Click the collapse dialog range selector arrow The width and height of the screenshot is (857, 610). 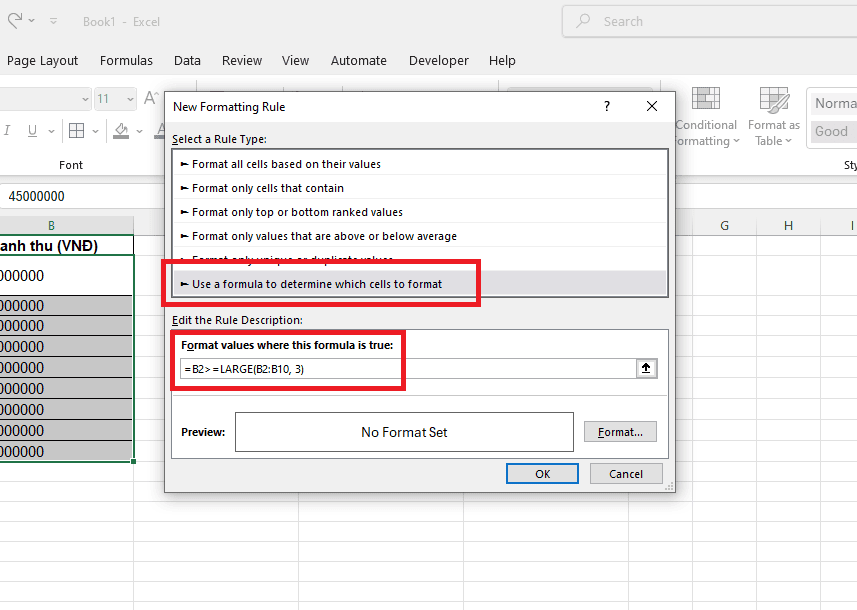tap(647, 368)
